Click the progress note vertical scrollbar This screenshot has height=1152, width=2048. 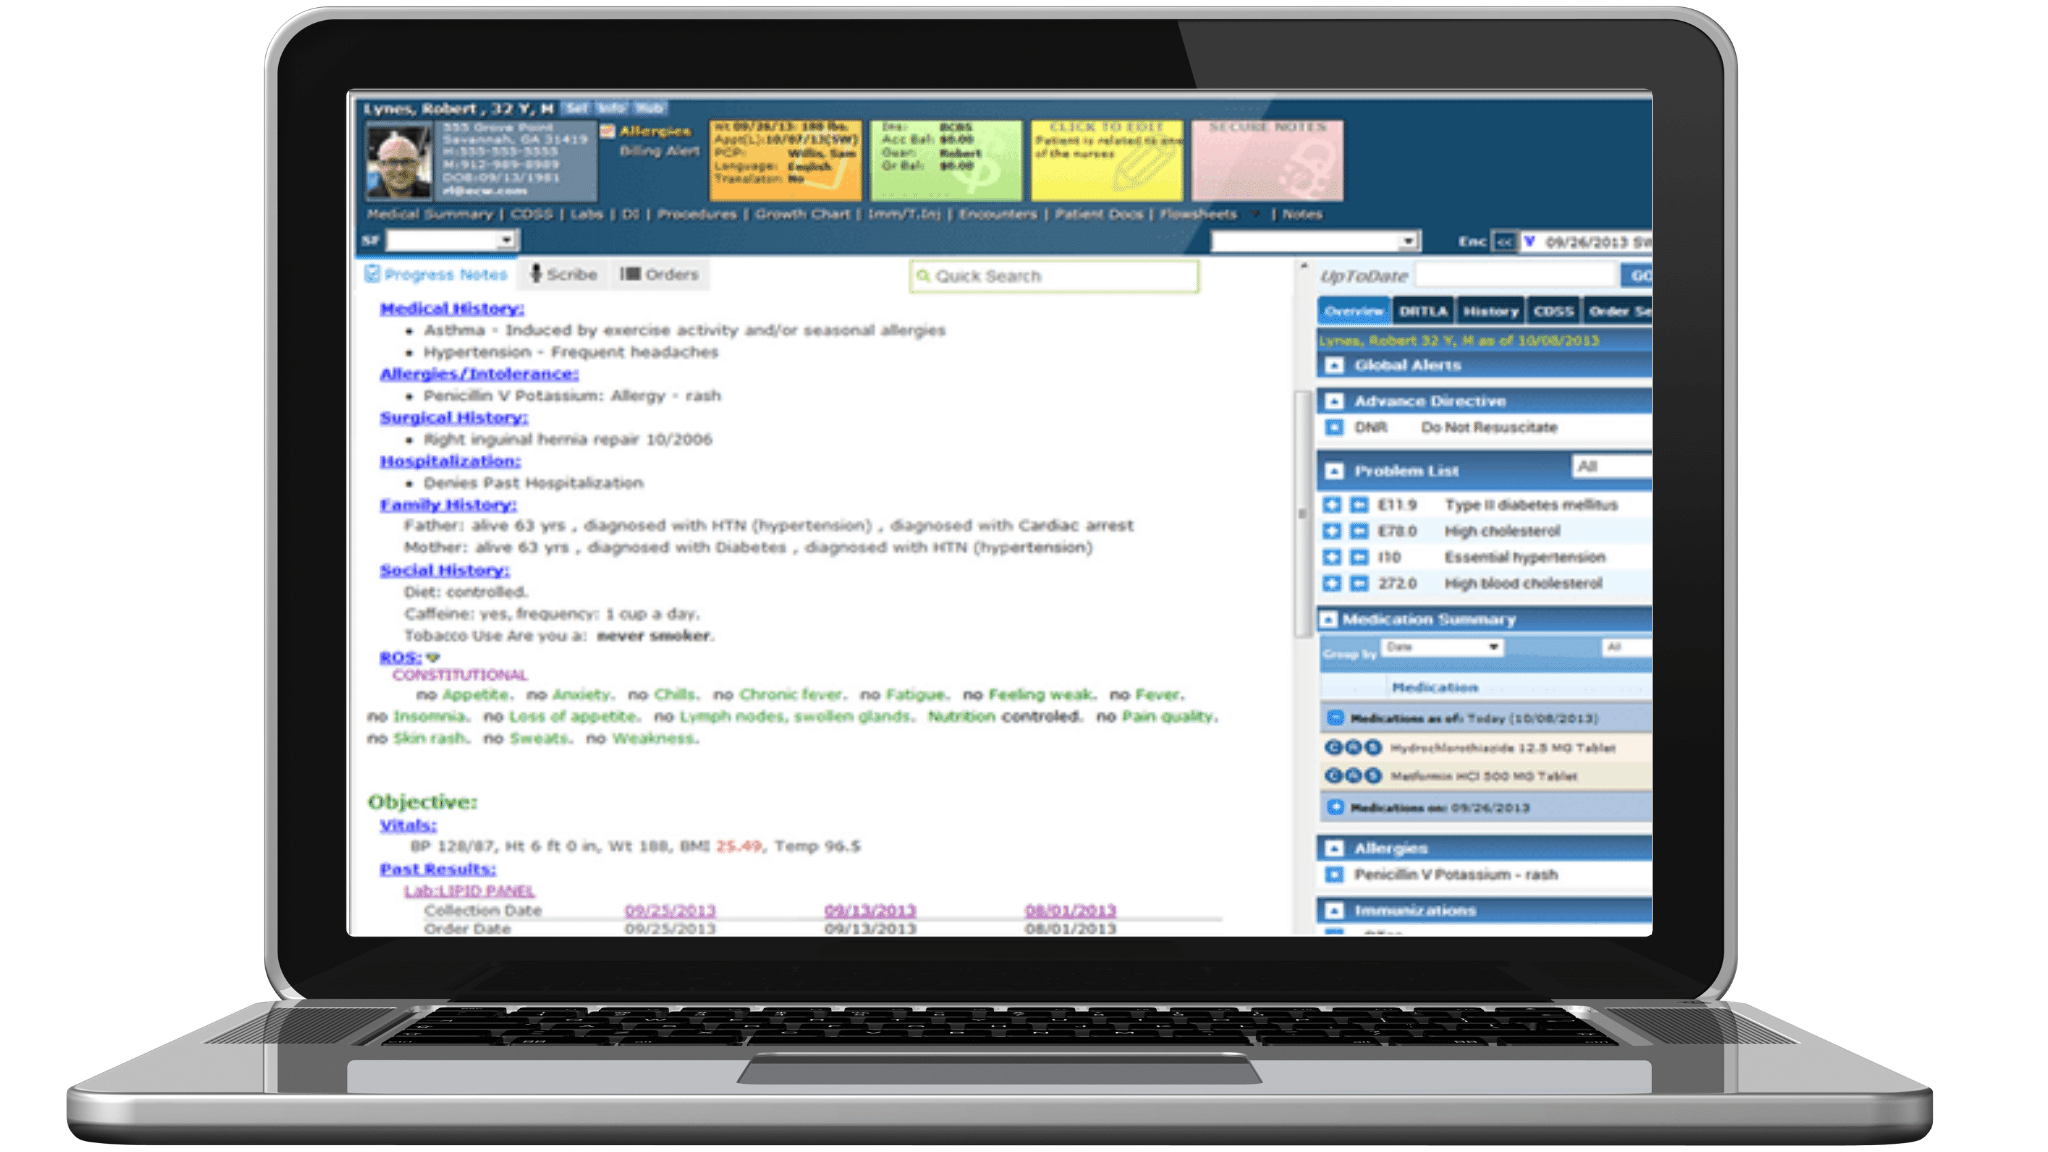[x=1302, y=513]
